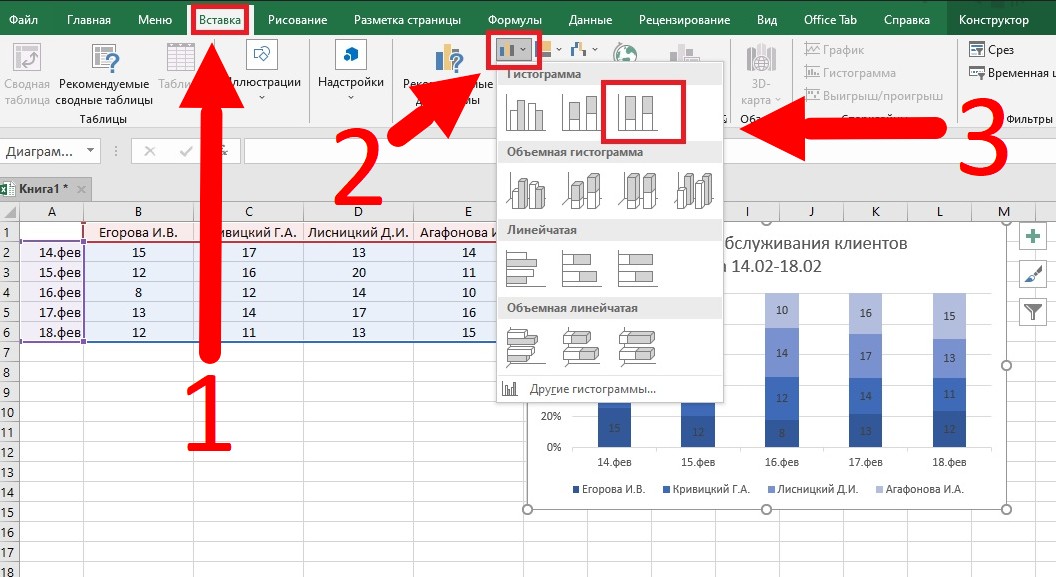The width and height of the screenshot is (1056, 577).
Task: Select the 100% stacked column chart type
Action: click(x=637, y=112)
